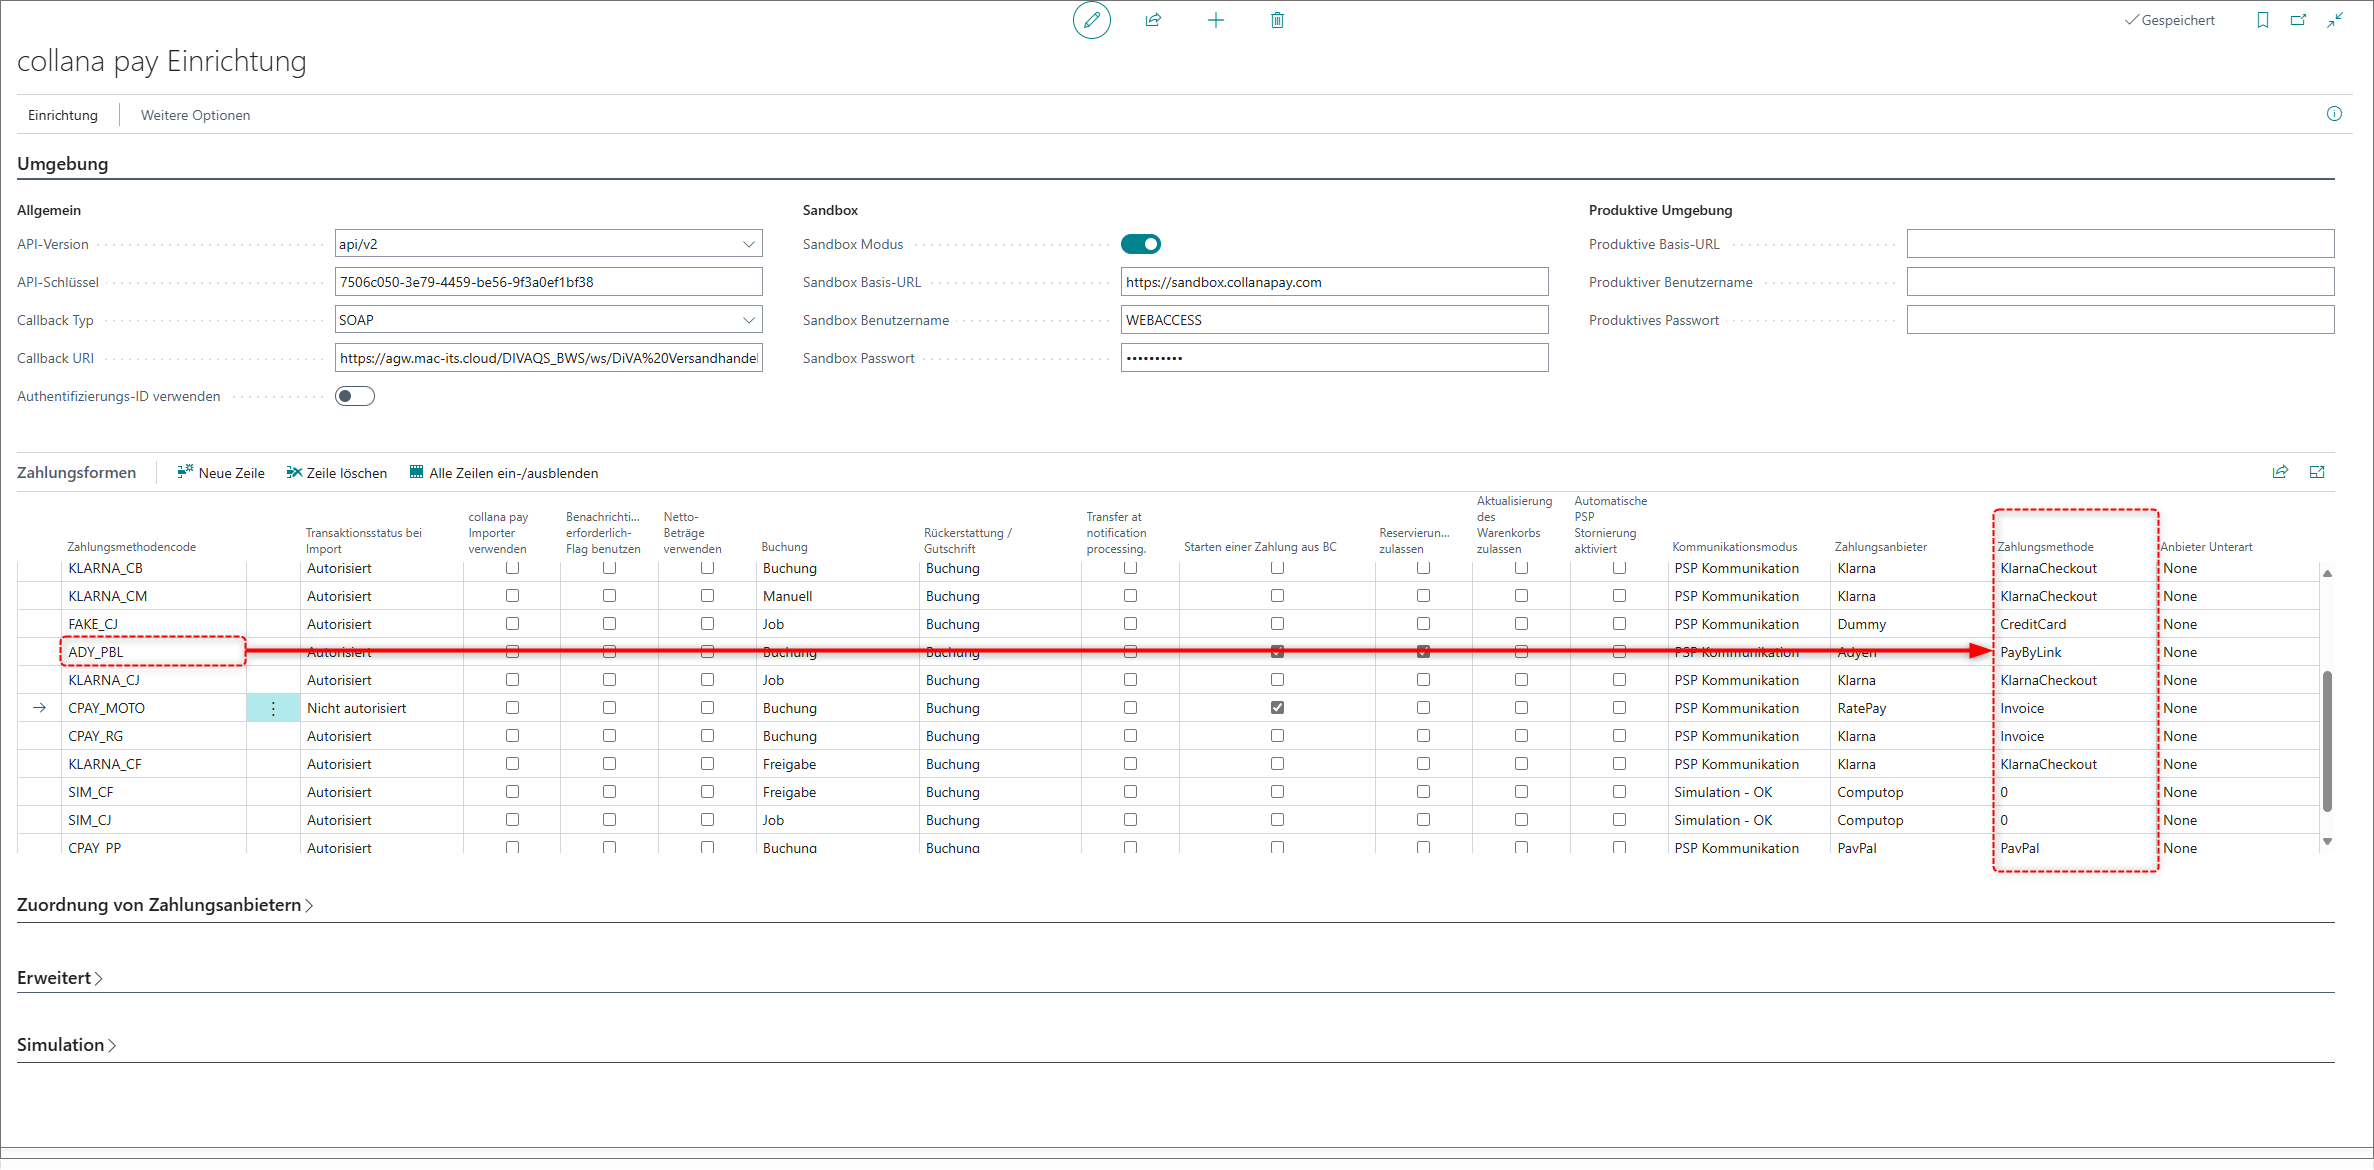Select PayByLink Zahlungsmethode cell
The height and width of the screenshot is (1170, 2374).
coord(2074,652)
